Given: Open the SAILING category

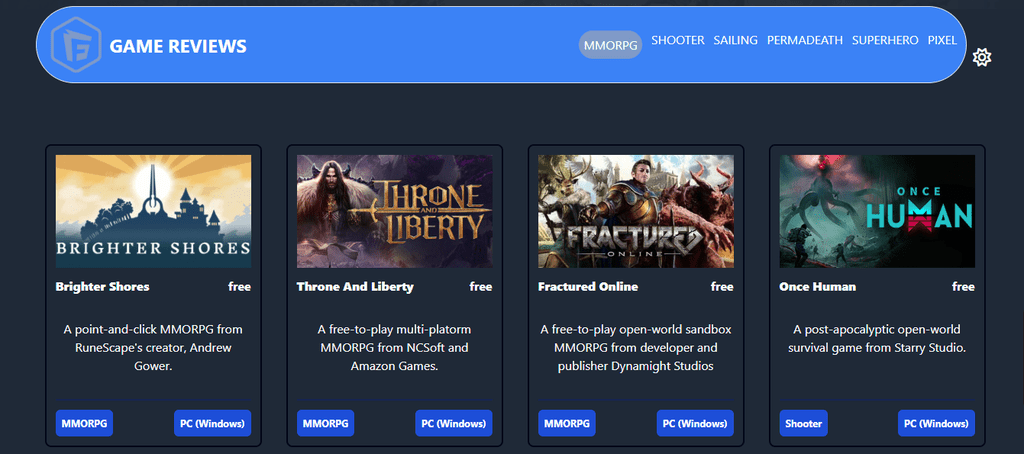Looking at the screenshot, I should click(x=735, y=41).
